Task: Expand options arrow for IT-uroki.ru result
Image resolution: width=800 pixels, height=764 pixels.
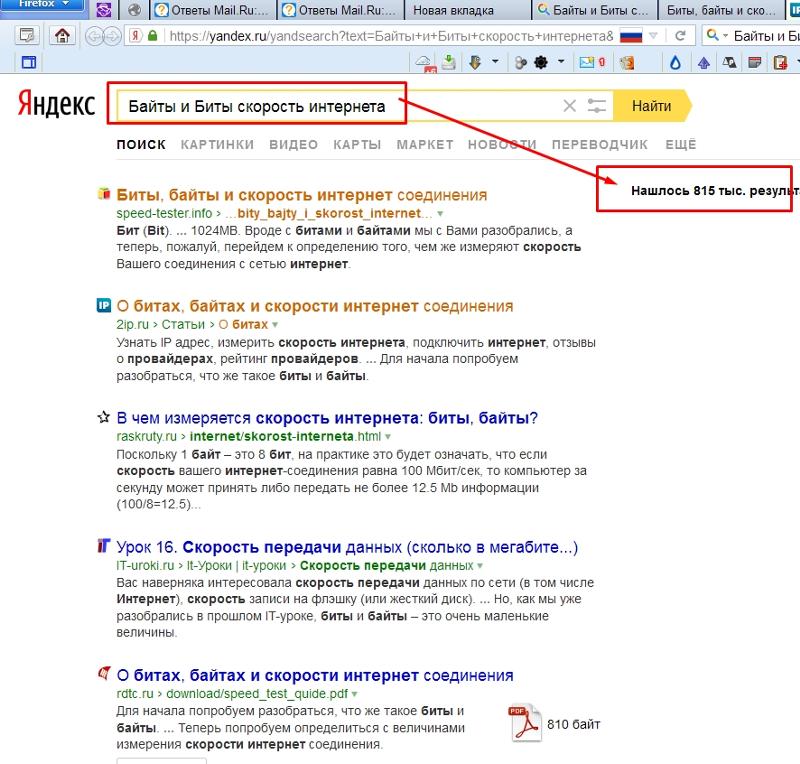Action: pos(480,566)
